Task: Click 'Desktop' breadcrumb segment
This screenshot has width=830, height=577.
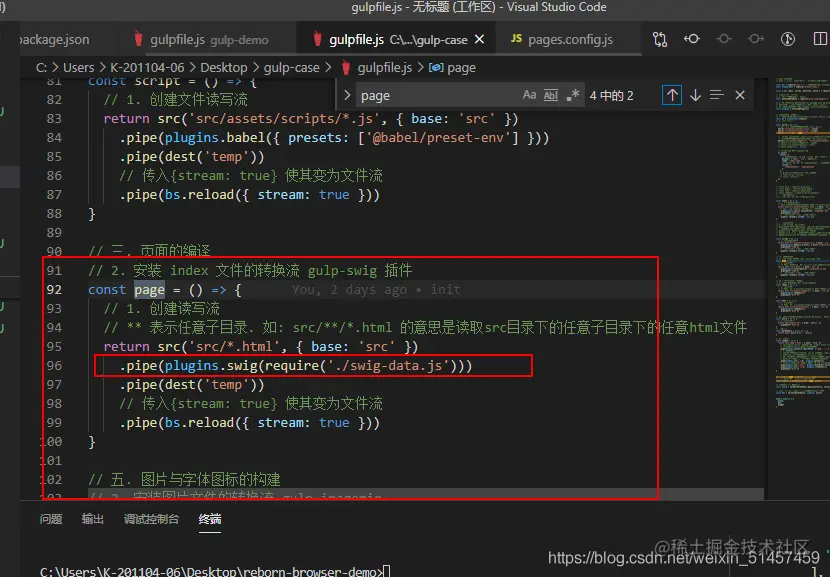Action: click(x=223, y=68)
